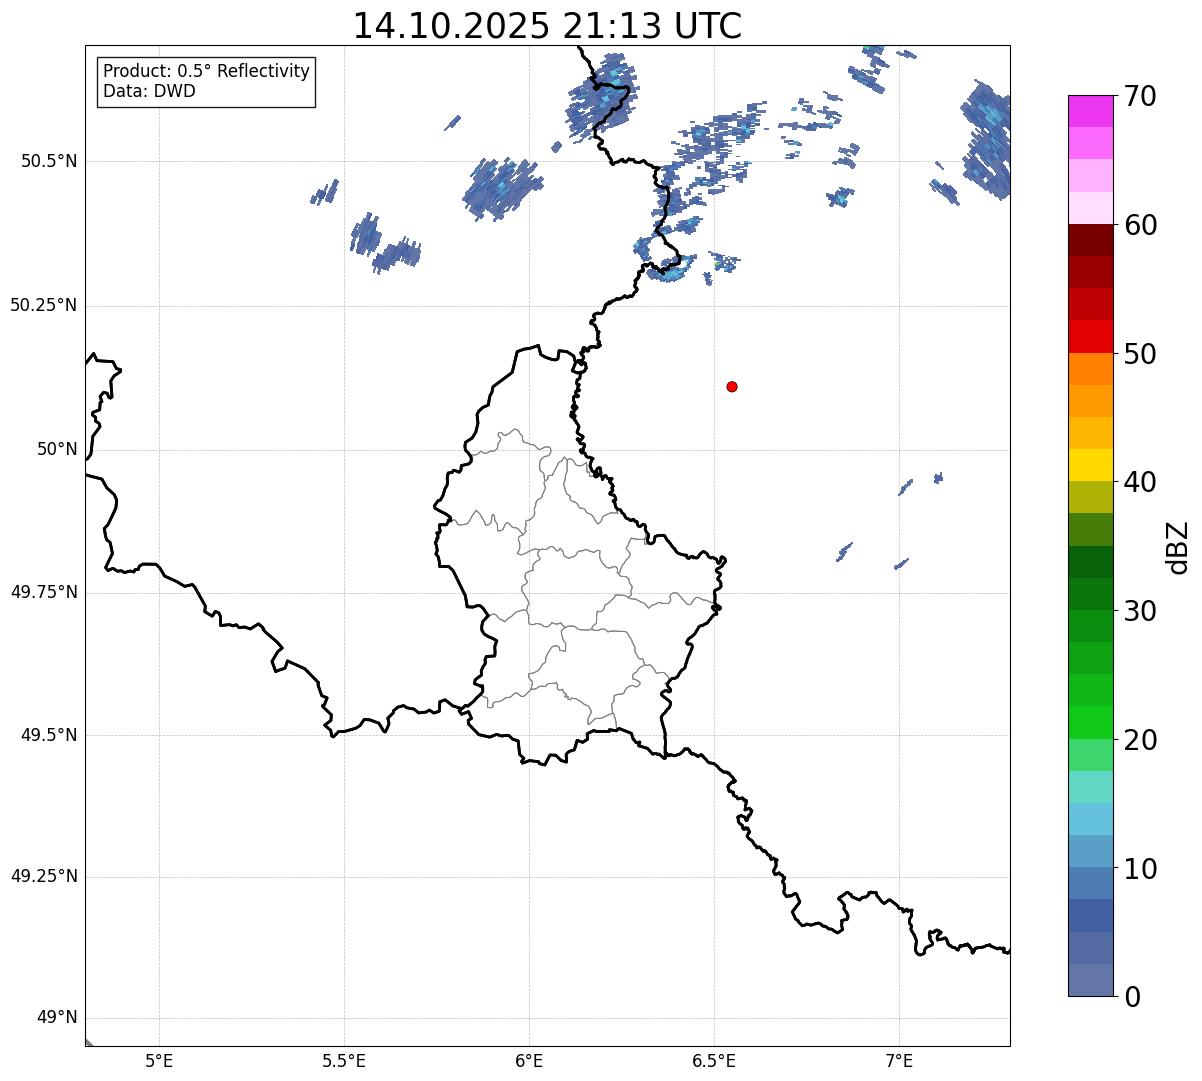Click the 6.5°E longitude label
Viewport: 1202px width, 1081px height.
pos(714,1061)
